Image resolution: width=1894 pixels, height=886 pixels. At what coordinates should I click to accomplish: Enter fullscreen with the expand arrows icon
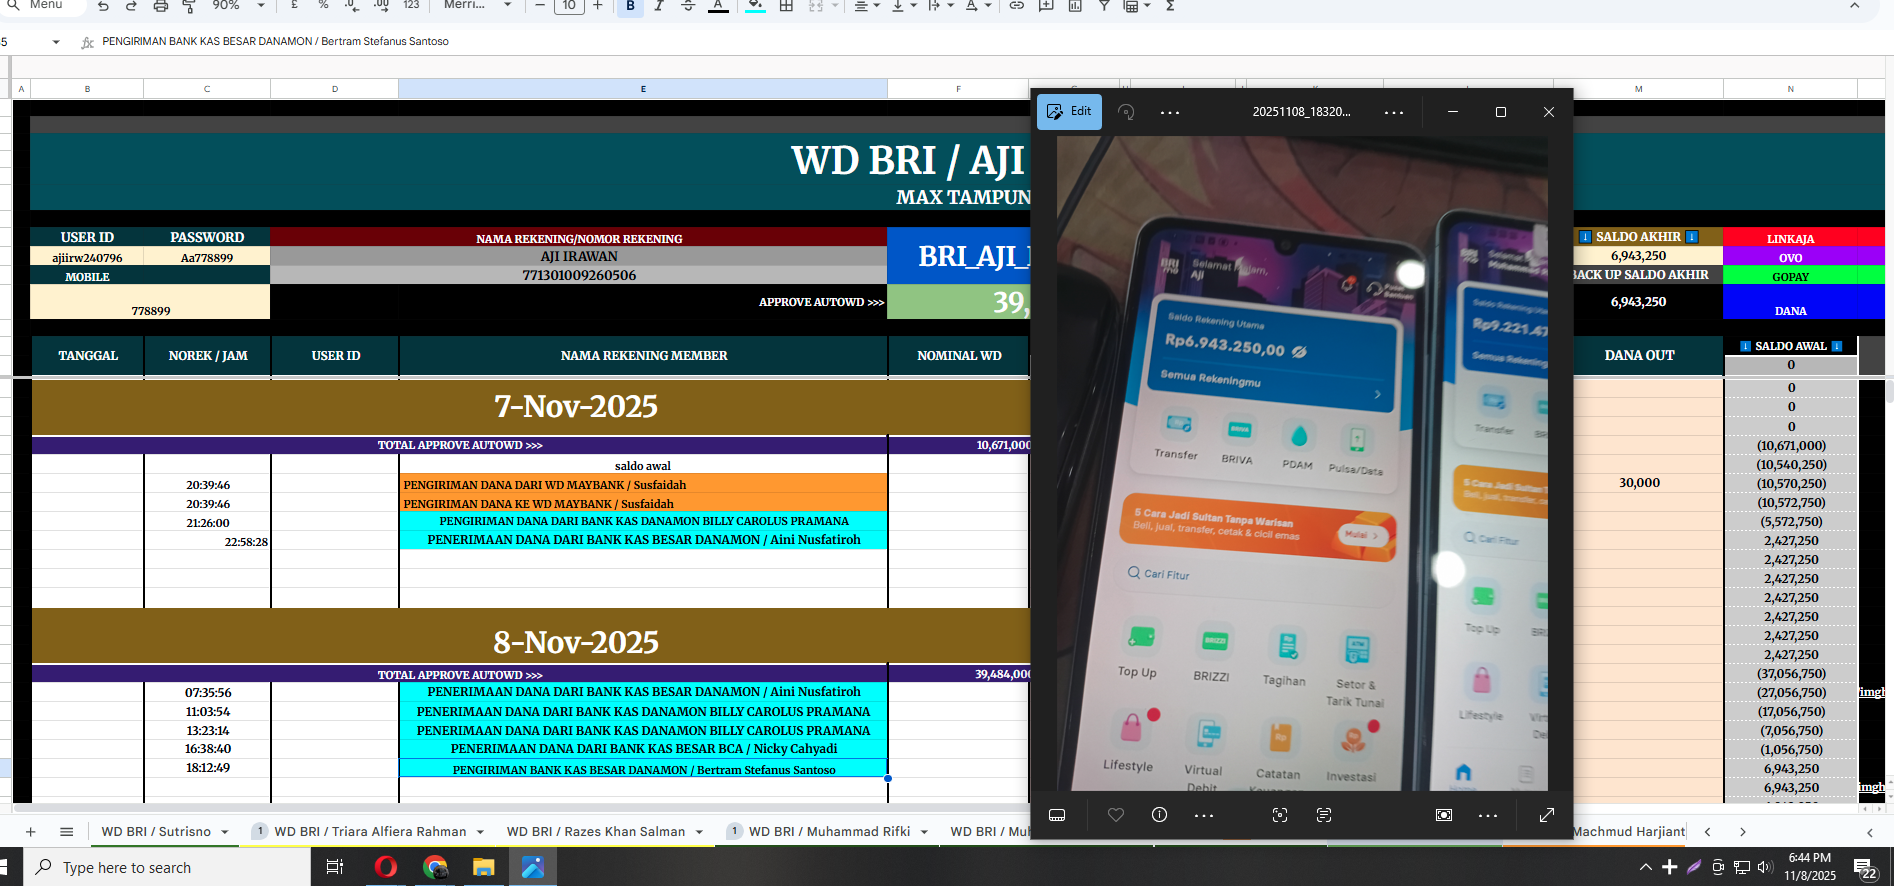click(x=1547, y=815)
